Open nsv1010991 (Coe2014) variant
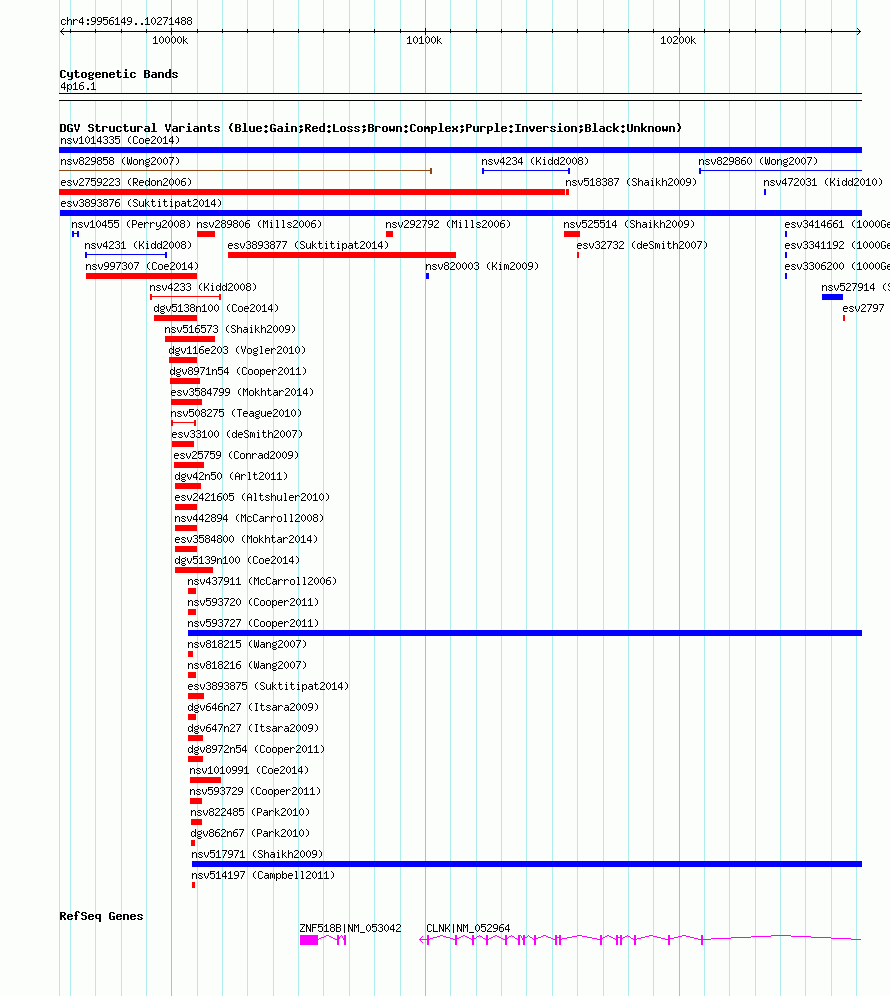 205,779
